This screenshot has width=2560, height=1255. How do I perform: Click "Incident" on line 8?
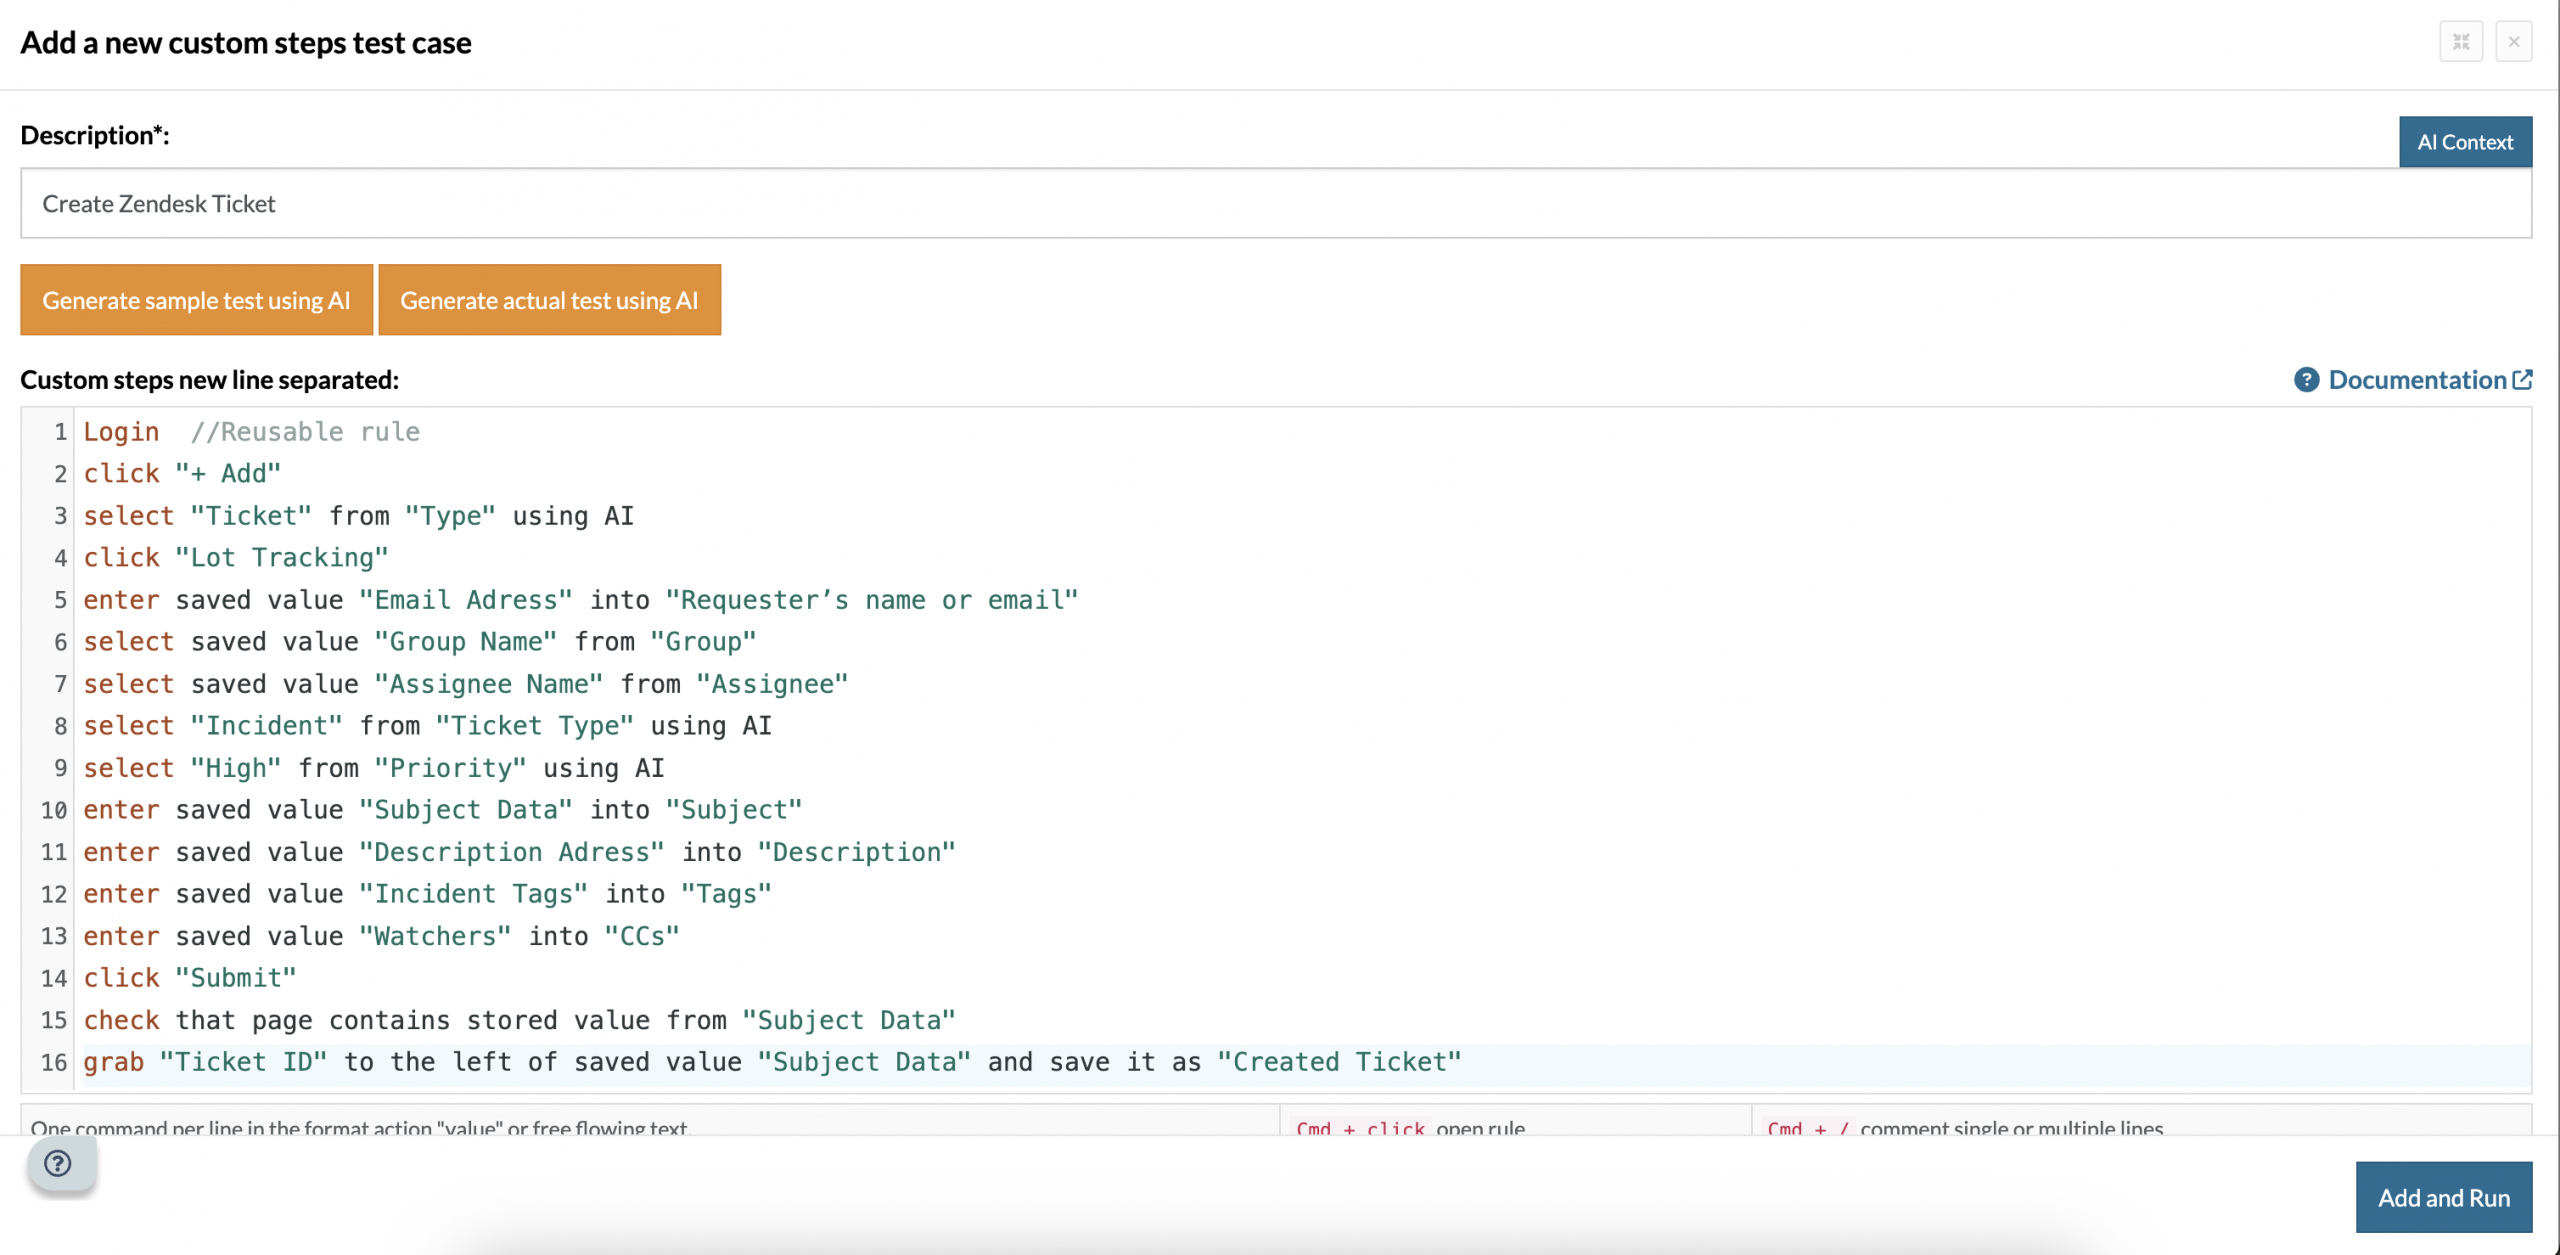pyautogui.click(x=267, y=726)
